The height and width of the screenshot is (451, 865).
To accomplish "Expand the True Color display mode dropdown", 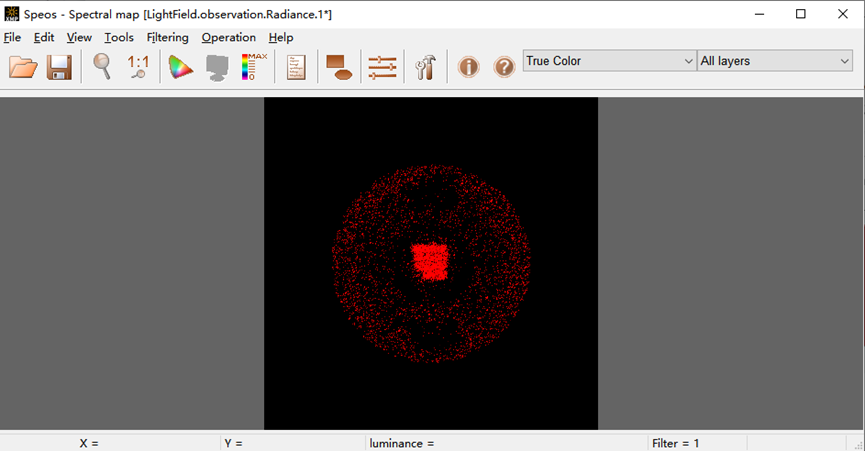I will [x=609, y=61].
